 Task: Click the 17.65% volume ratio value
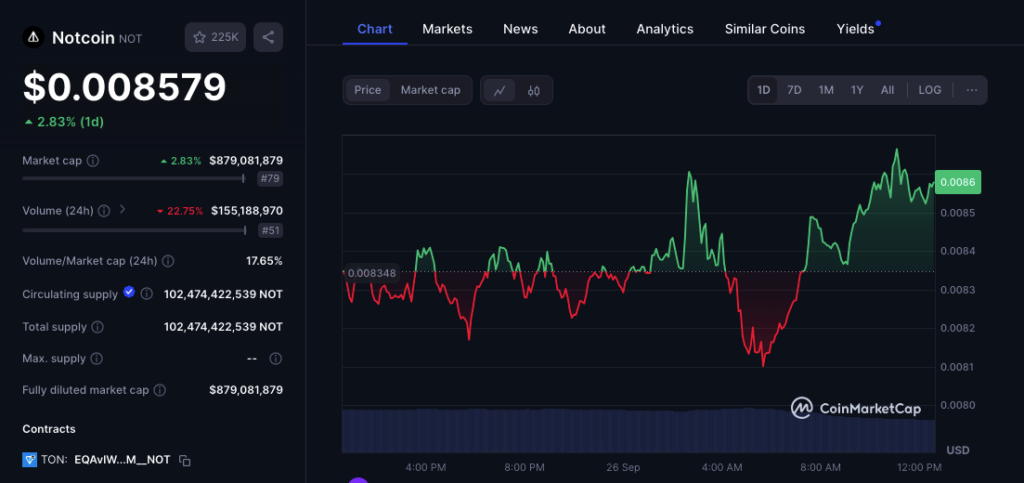pos(264,261)
